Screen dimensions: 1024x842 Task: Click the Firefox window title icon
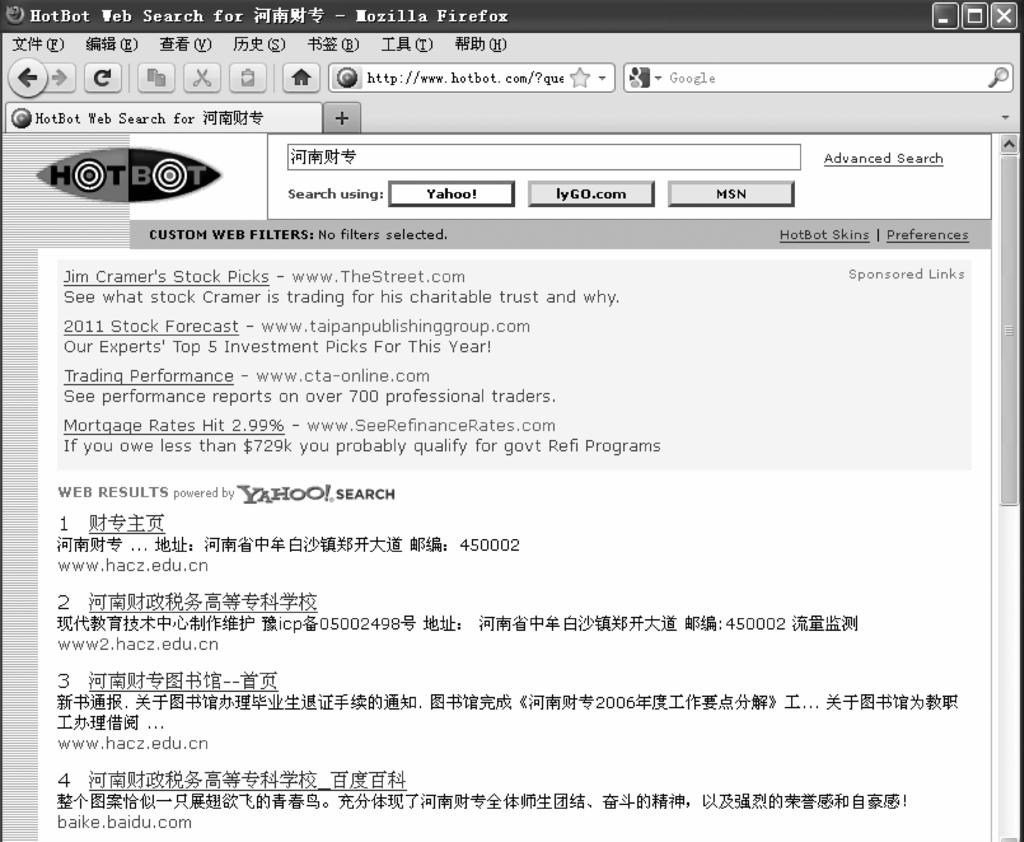tap(14, 14)
